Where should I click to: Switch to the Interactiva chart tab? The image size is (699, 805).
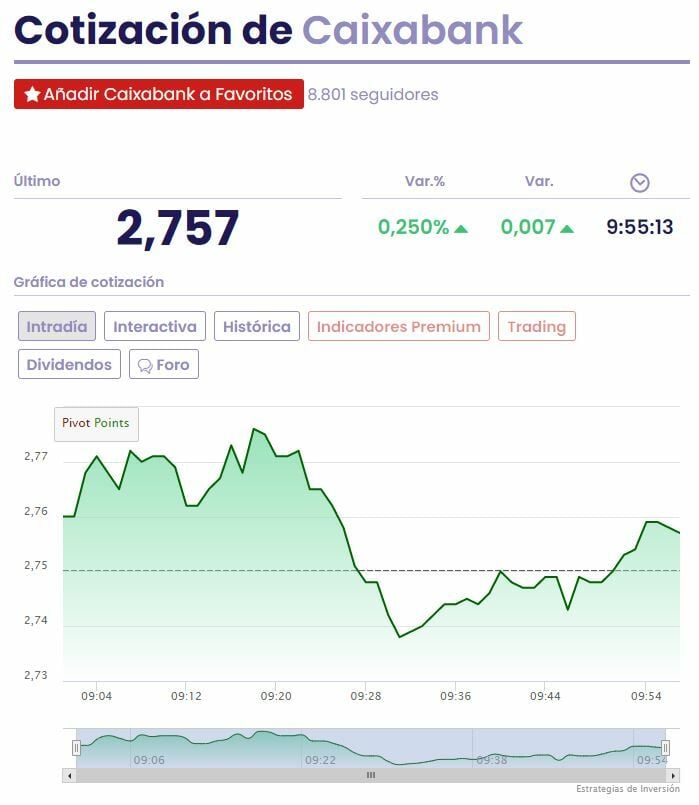[154, 326]
